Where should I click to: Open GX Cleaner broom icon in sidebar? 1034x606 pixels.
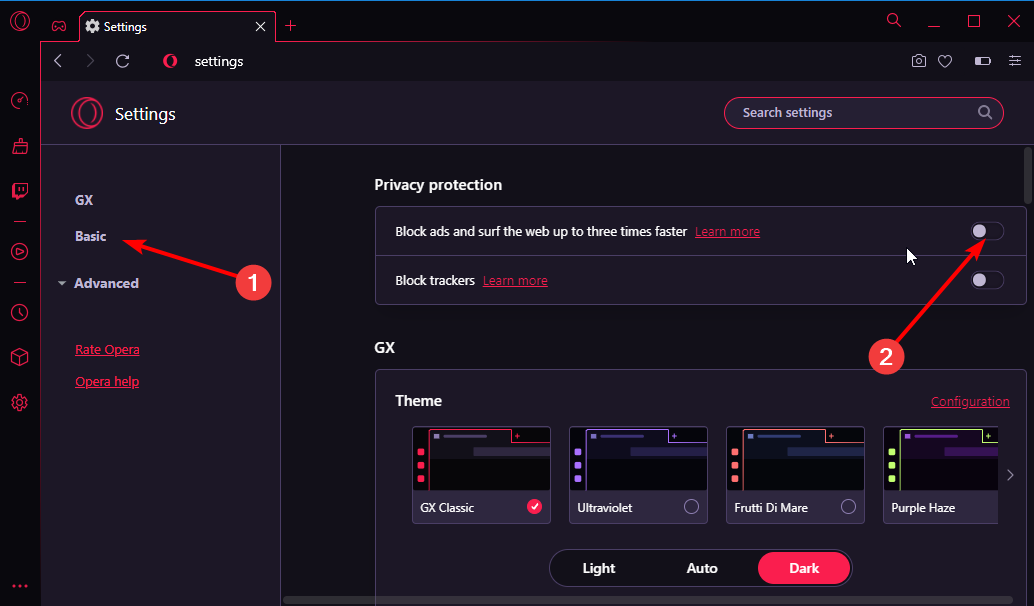(20, 146)
